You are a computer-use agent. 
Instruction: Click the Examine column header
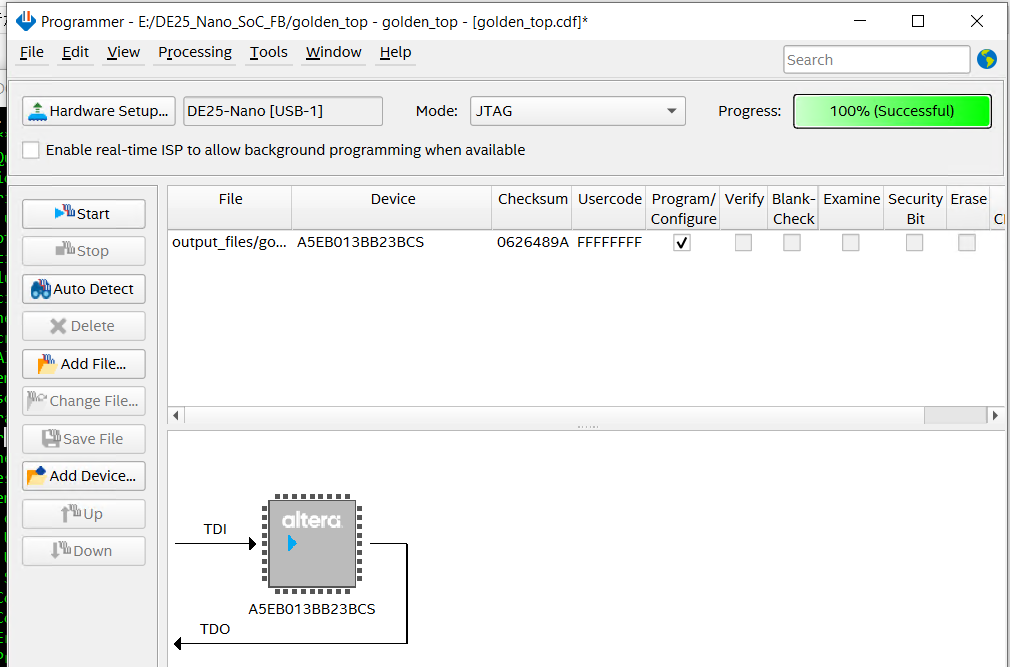852,208
